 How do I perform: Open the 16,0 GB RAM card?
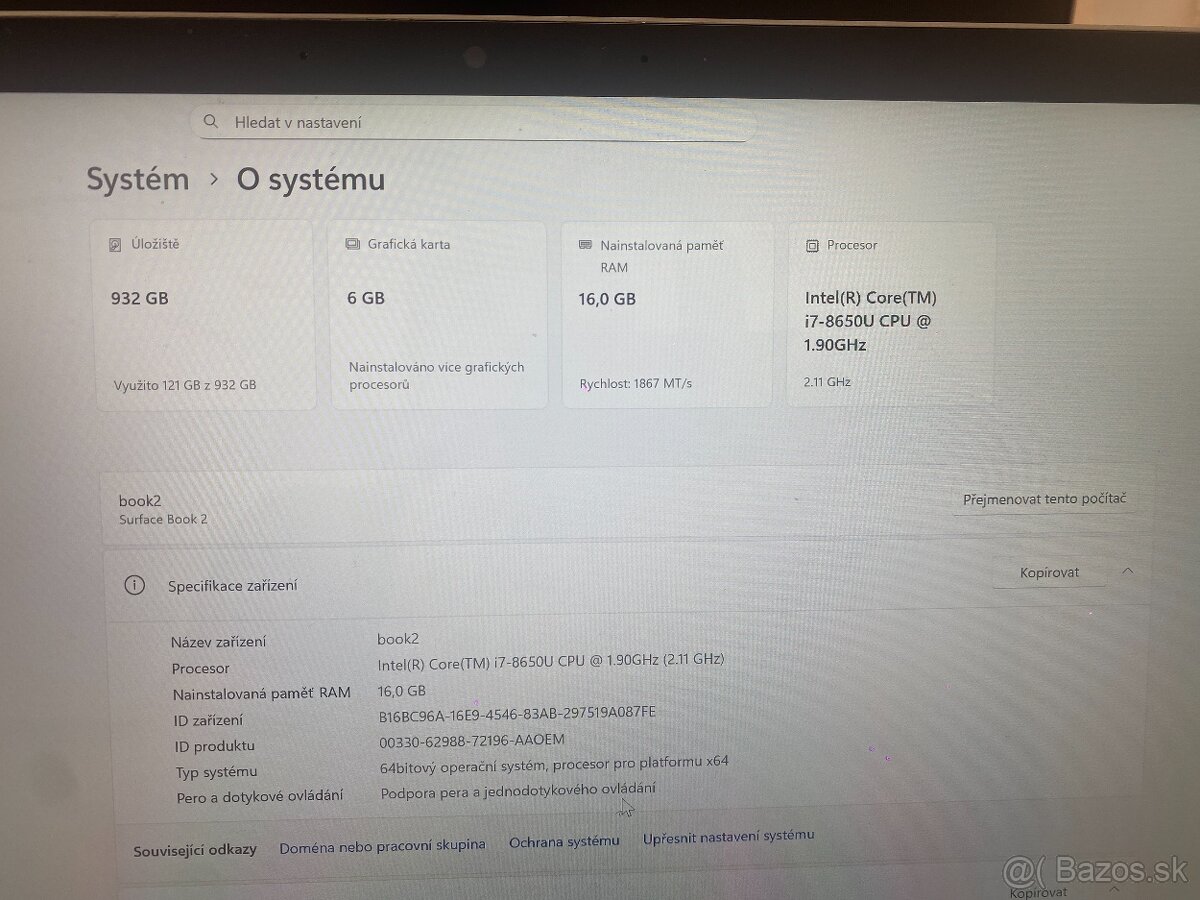coord(667,315)
